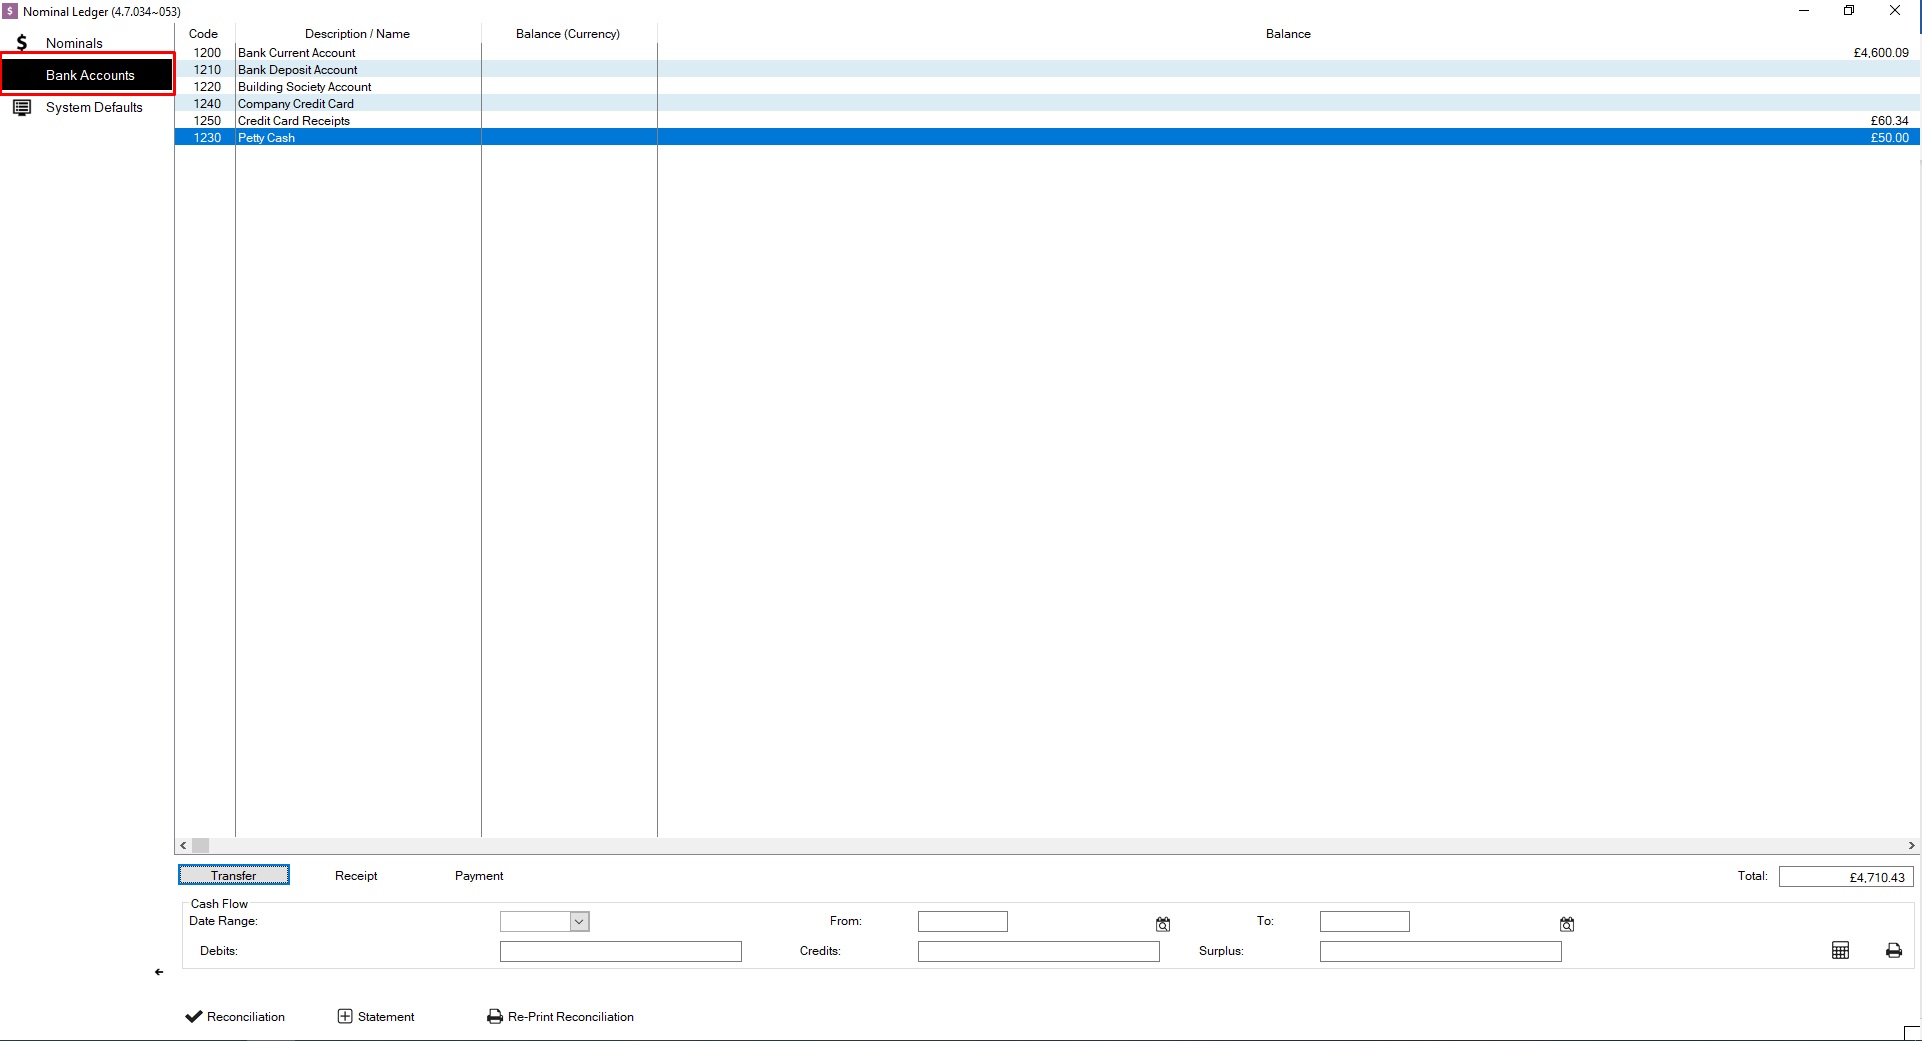Click the Reconciliation checkmark icon
The image size is (1922, 1041).
click(x=194, y=1016)
